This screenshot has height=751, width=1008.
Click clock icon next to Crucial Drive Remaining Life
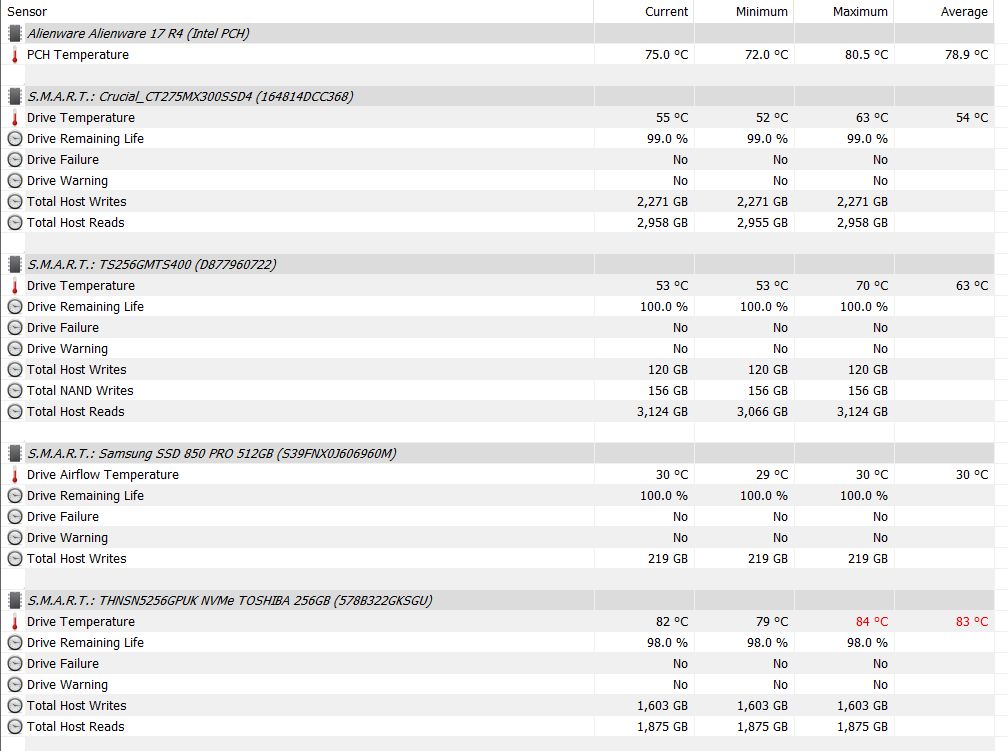pyautogui.click(x=15, y=139)
